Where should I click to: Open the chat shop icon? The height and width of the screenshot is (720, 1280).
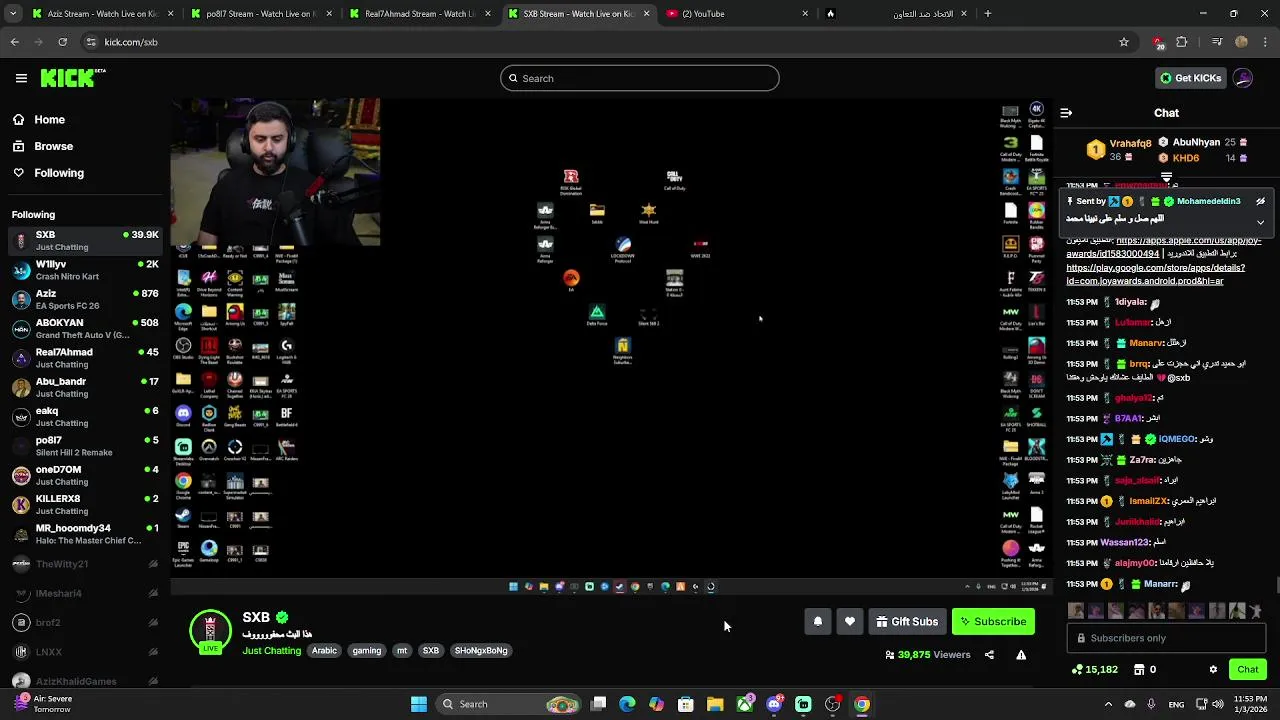pyautogui.click(x=1140, y=670)
